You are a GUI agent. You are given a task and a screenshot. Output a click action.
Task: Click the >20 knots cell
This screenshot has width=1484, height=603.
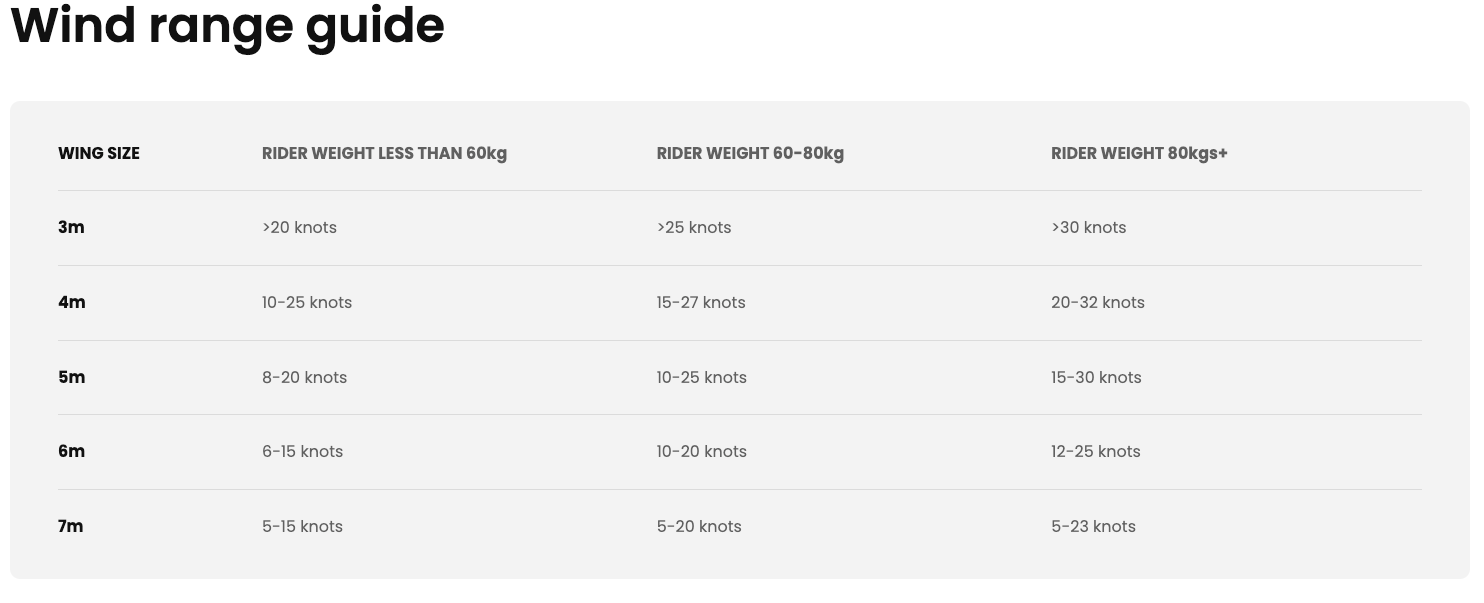click(x=299, y=227)
